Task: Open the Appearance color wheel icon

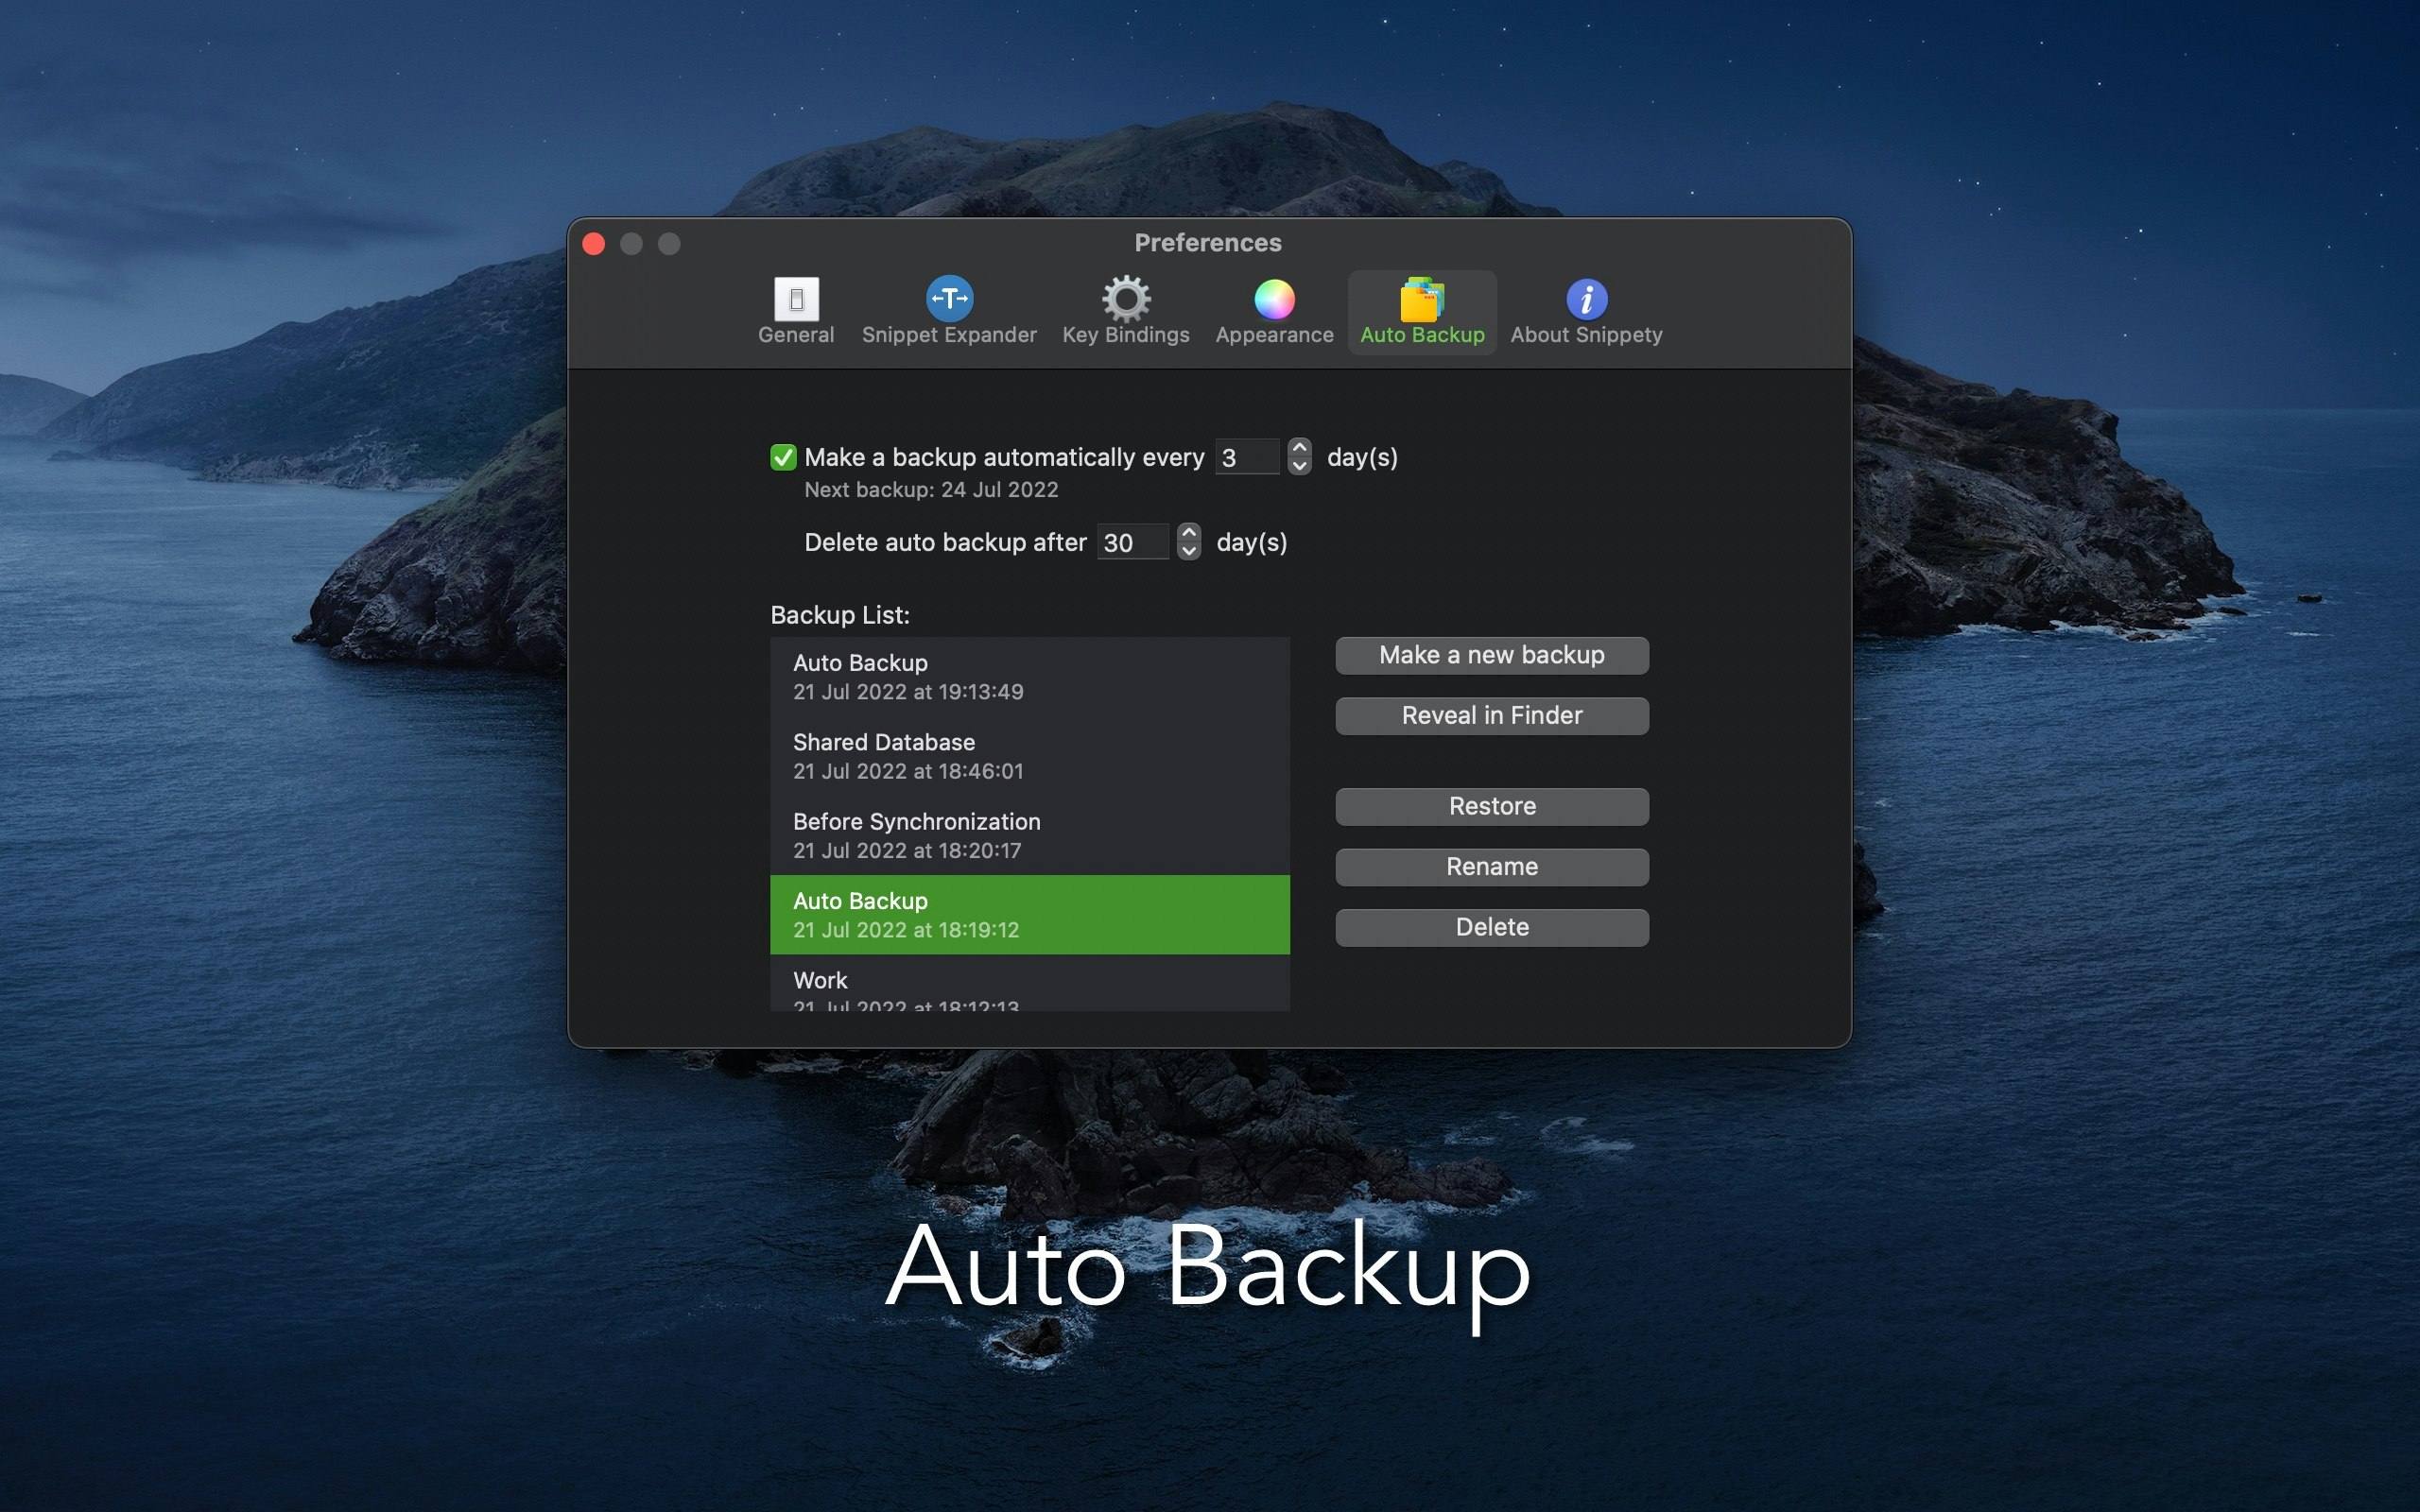Action: pyautogui.click(x=1274, y=299)
